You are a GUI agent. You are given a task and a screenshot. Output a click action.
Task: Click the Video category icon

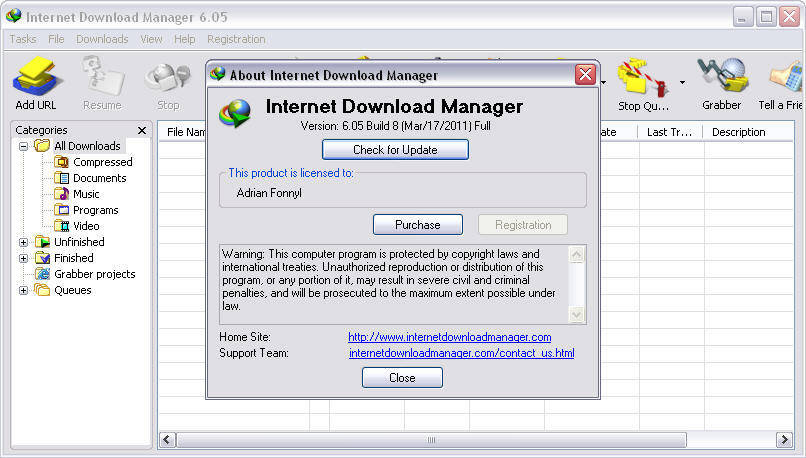(61, 226)
